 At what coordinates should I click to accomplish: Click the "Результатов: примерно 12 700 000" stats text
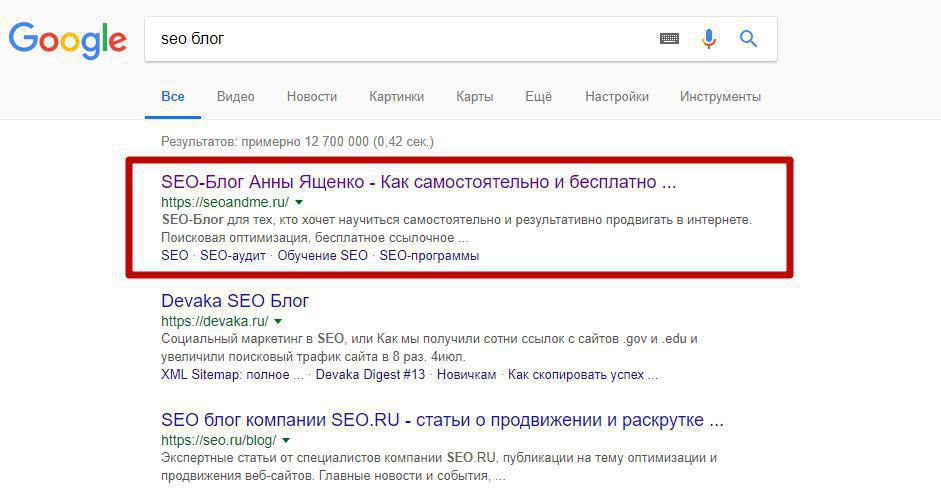click(297, 142)
